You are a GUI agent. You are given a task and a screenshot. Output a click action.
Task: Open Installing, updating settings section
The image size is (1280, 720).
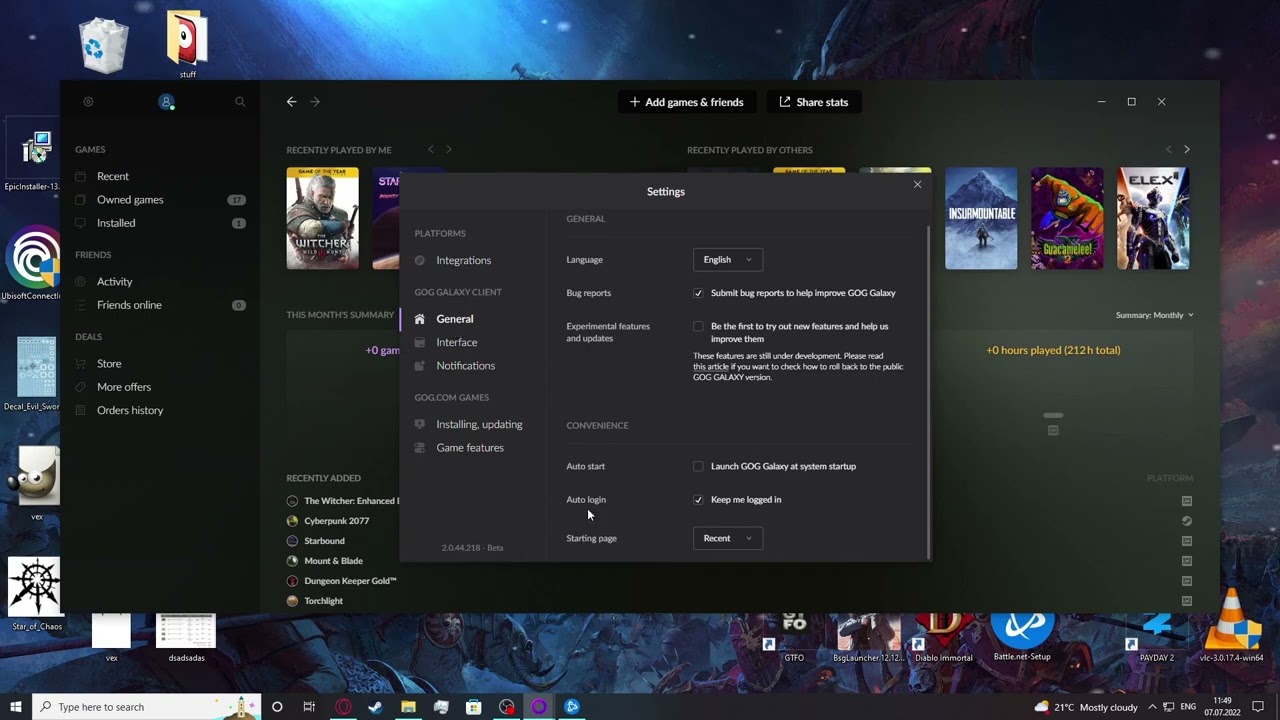(x=479, y=424)
